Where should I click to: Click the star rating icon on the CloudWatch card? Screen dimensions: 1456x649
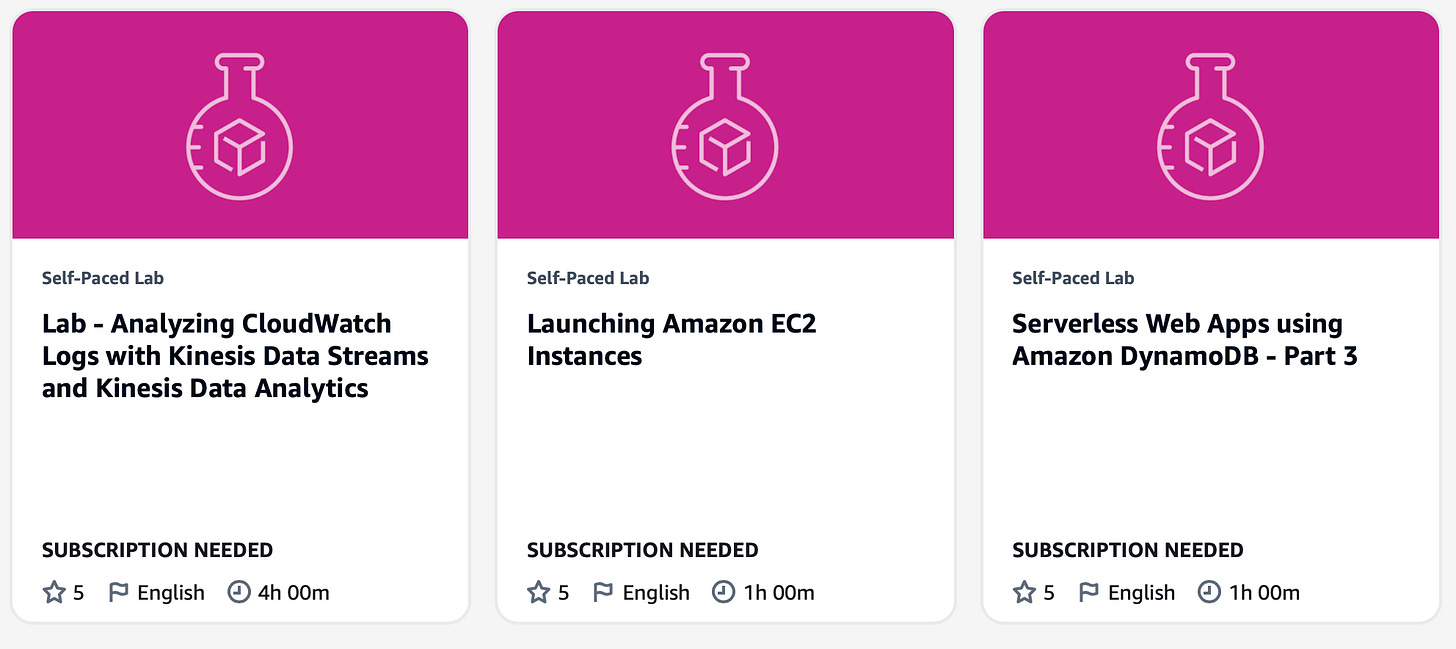(x=53, y=593)
